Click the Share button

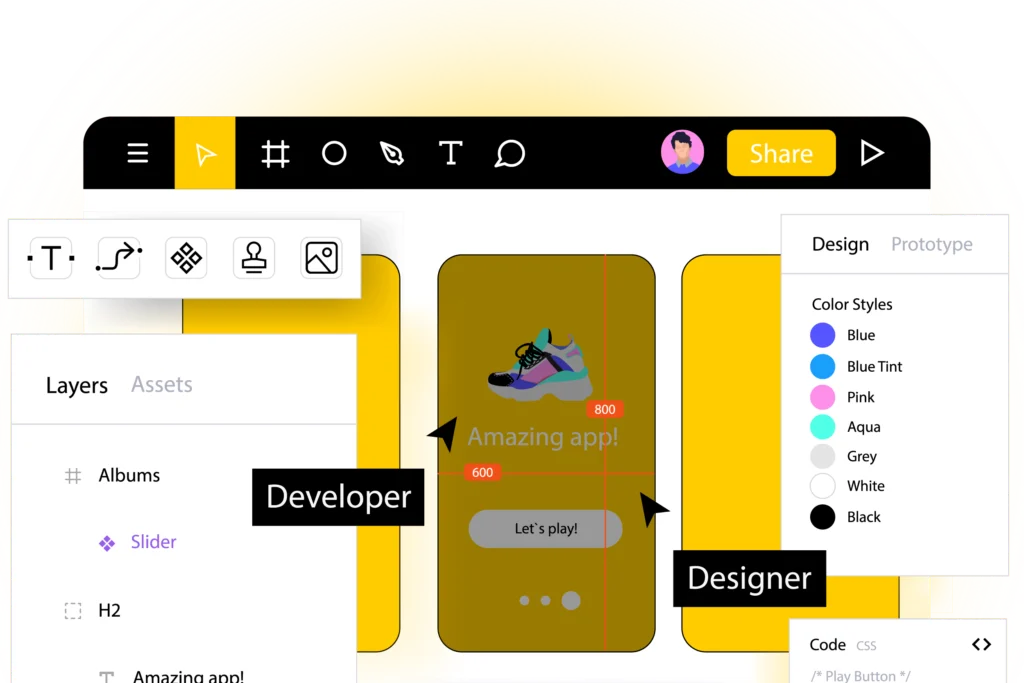click(x=781, y=153)
